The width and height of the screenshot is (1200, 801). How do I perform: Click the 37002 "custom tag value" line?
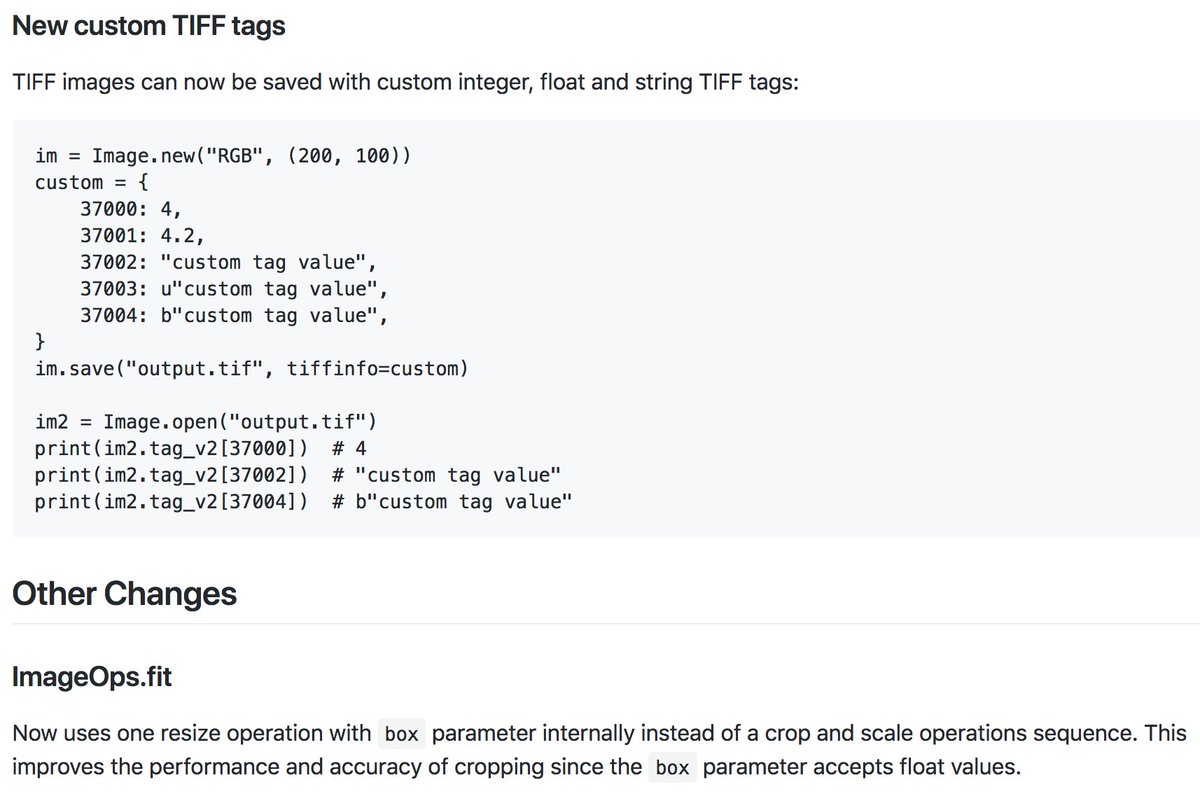(228, 263)
